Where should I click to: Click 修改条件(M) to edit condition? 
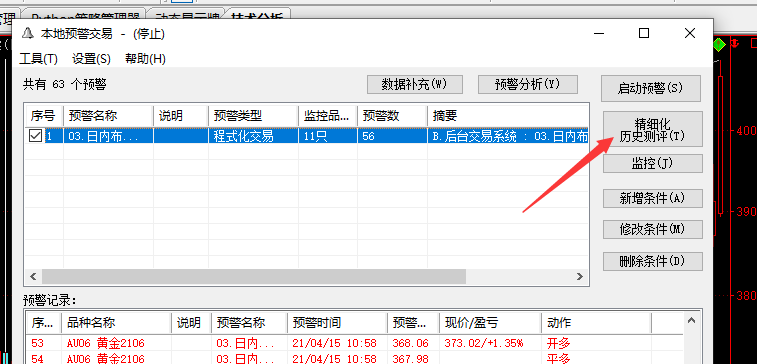(653, 229)
